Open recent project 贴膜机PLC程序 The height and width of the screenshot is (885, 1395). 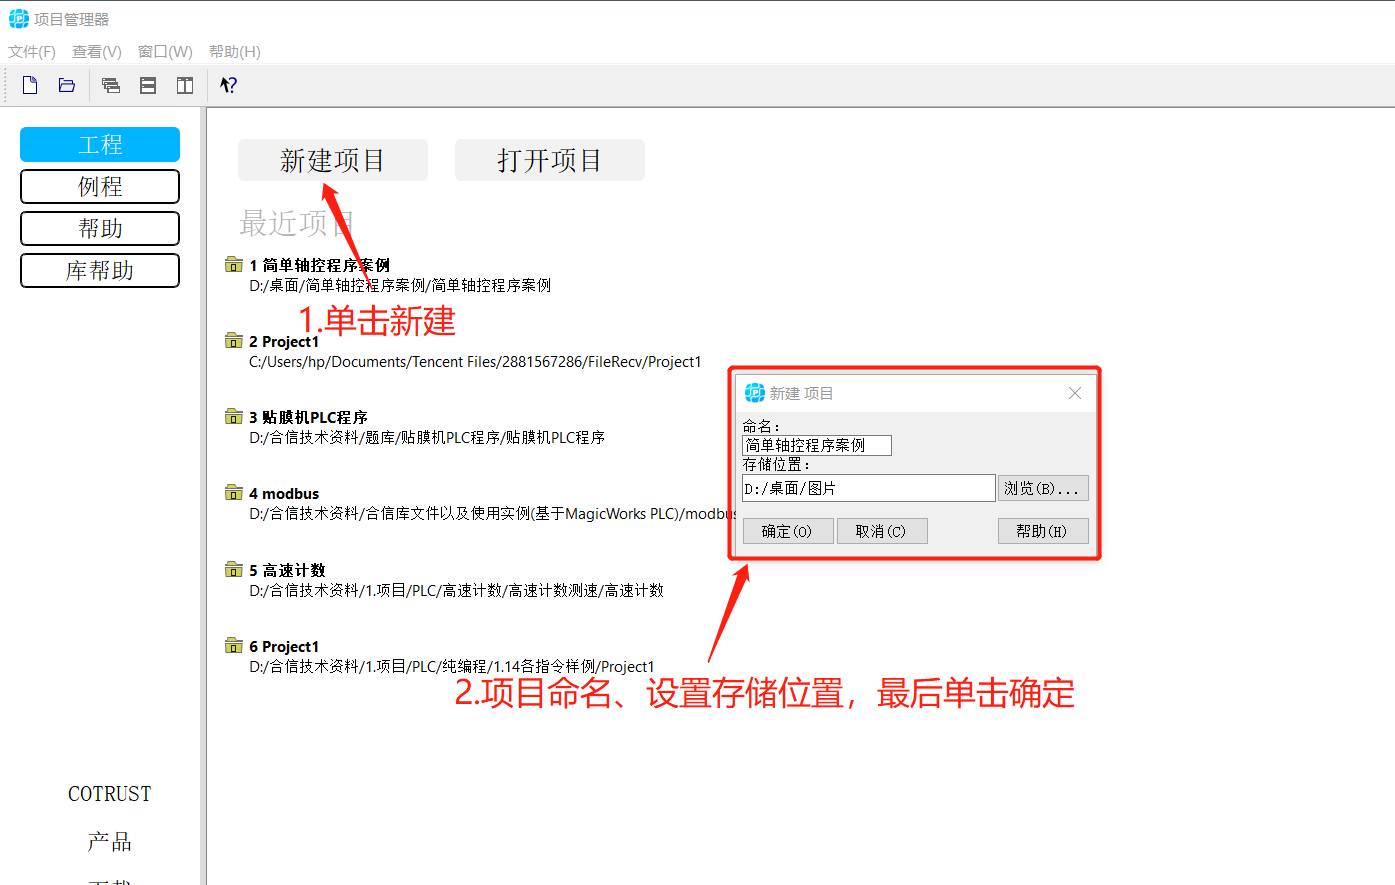310,416
